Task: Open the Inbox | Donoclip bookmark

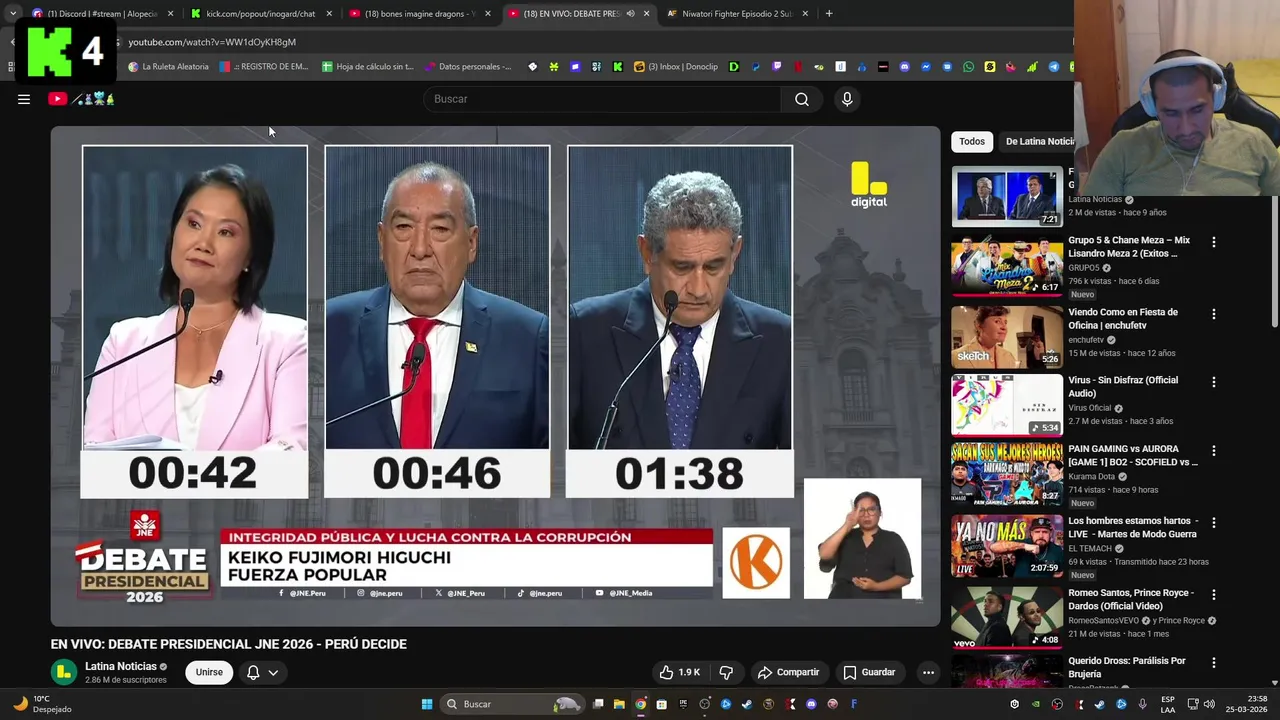Action: pos(676,67)
